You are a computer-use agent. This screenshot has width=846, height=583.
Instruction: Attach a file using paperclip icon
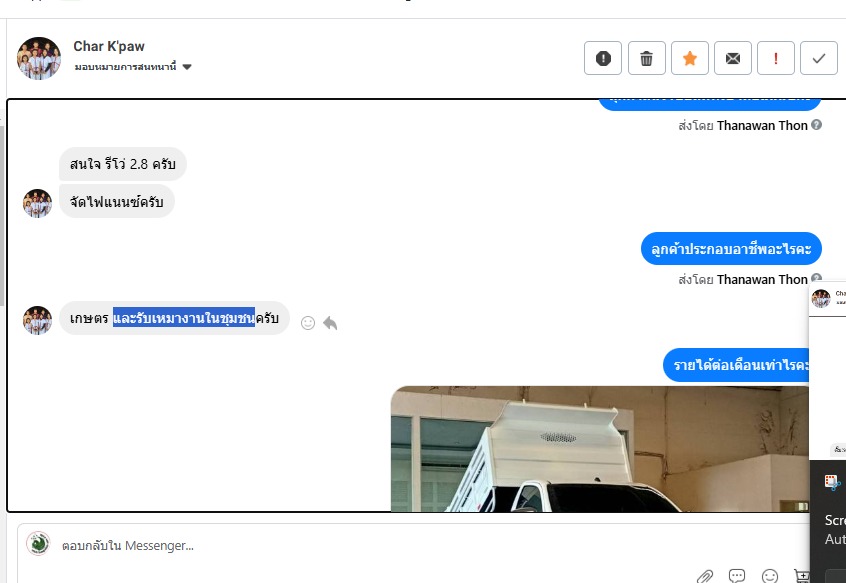click(x=705, y=577)
